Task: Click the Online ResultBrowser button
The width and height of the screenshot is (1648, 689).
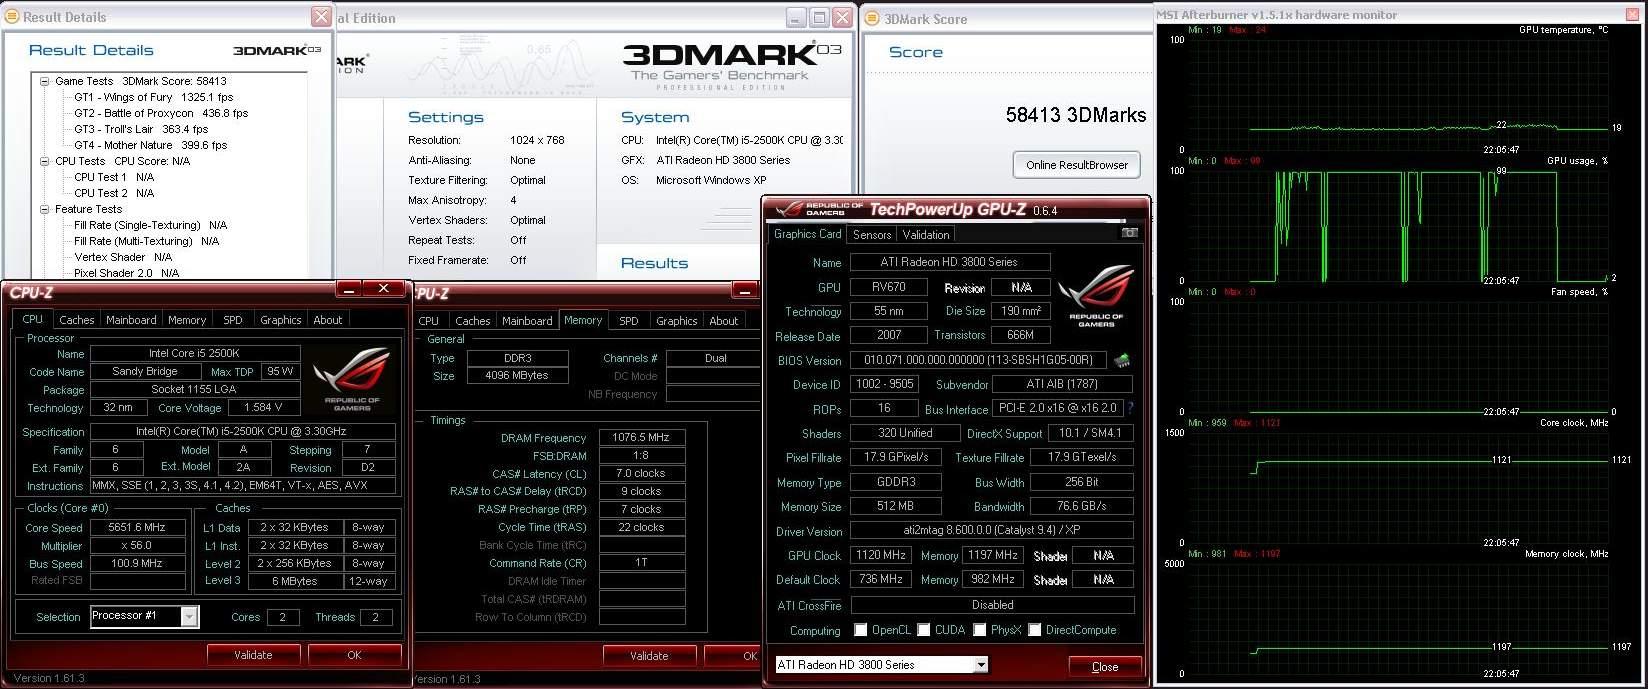Action: coord(1077,165)
